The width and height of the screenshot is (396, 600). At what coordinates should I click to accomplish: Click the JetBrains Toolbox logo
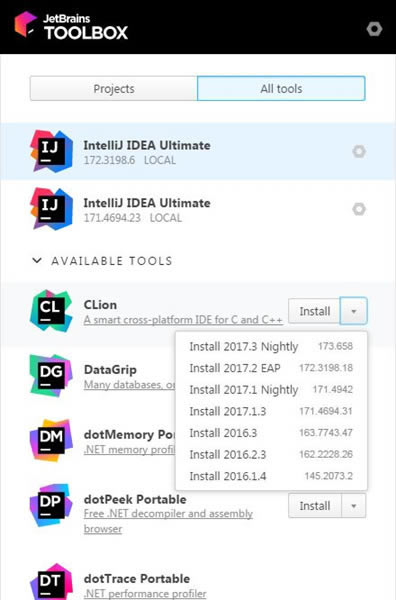tap(71, 26)
